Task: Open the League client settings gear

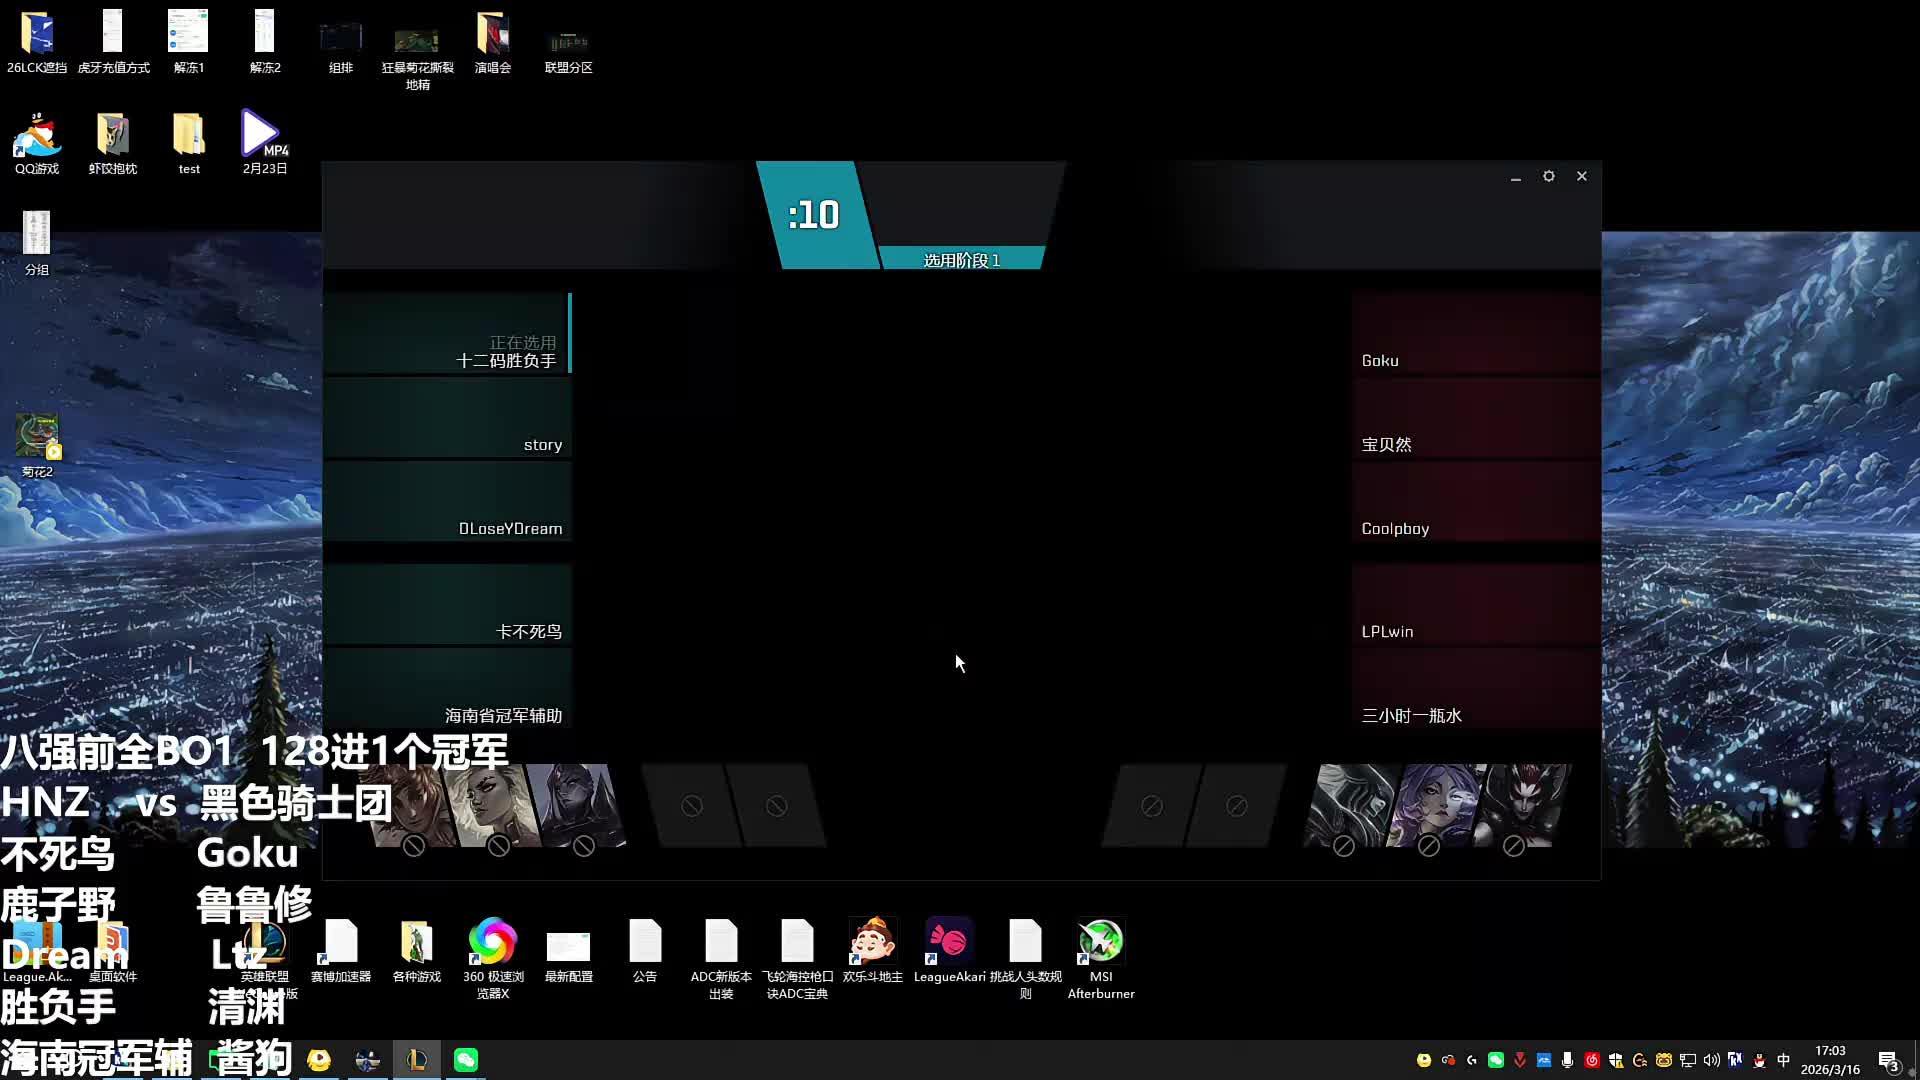Action: (1548, 176)
